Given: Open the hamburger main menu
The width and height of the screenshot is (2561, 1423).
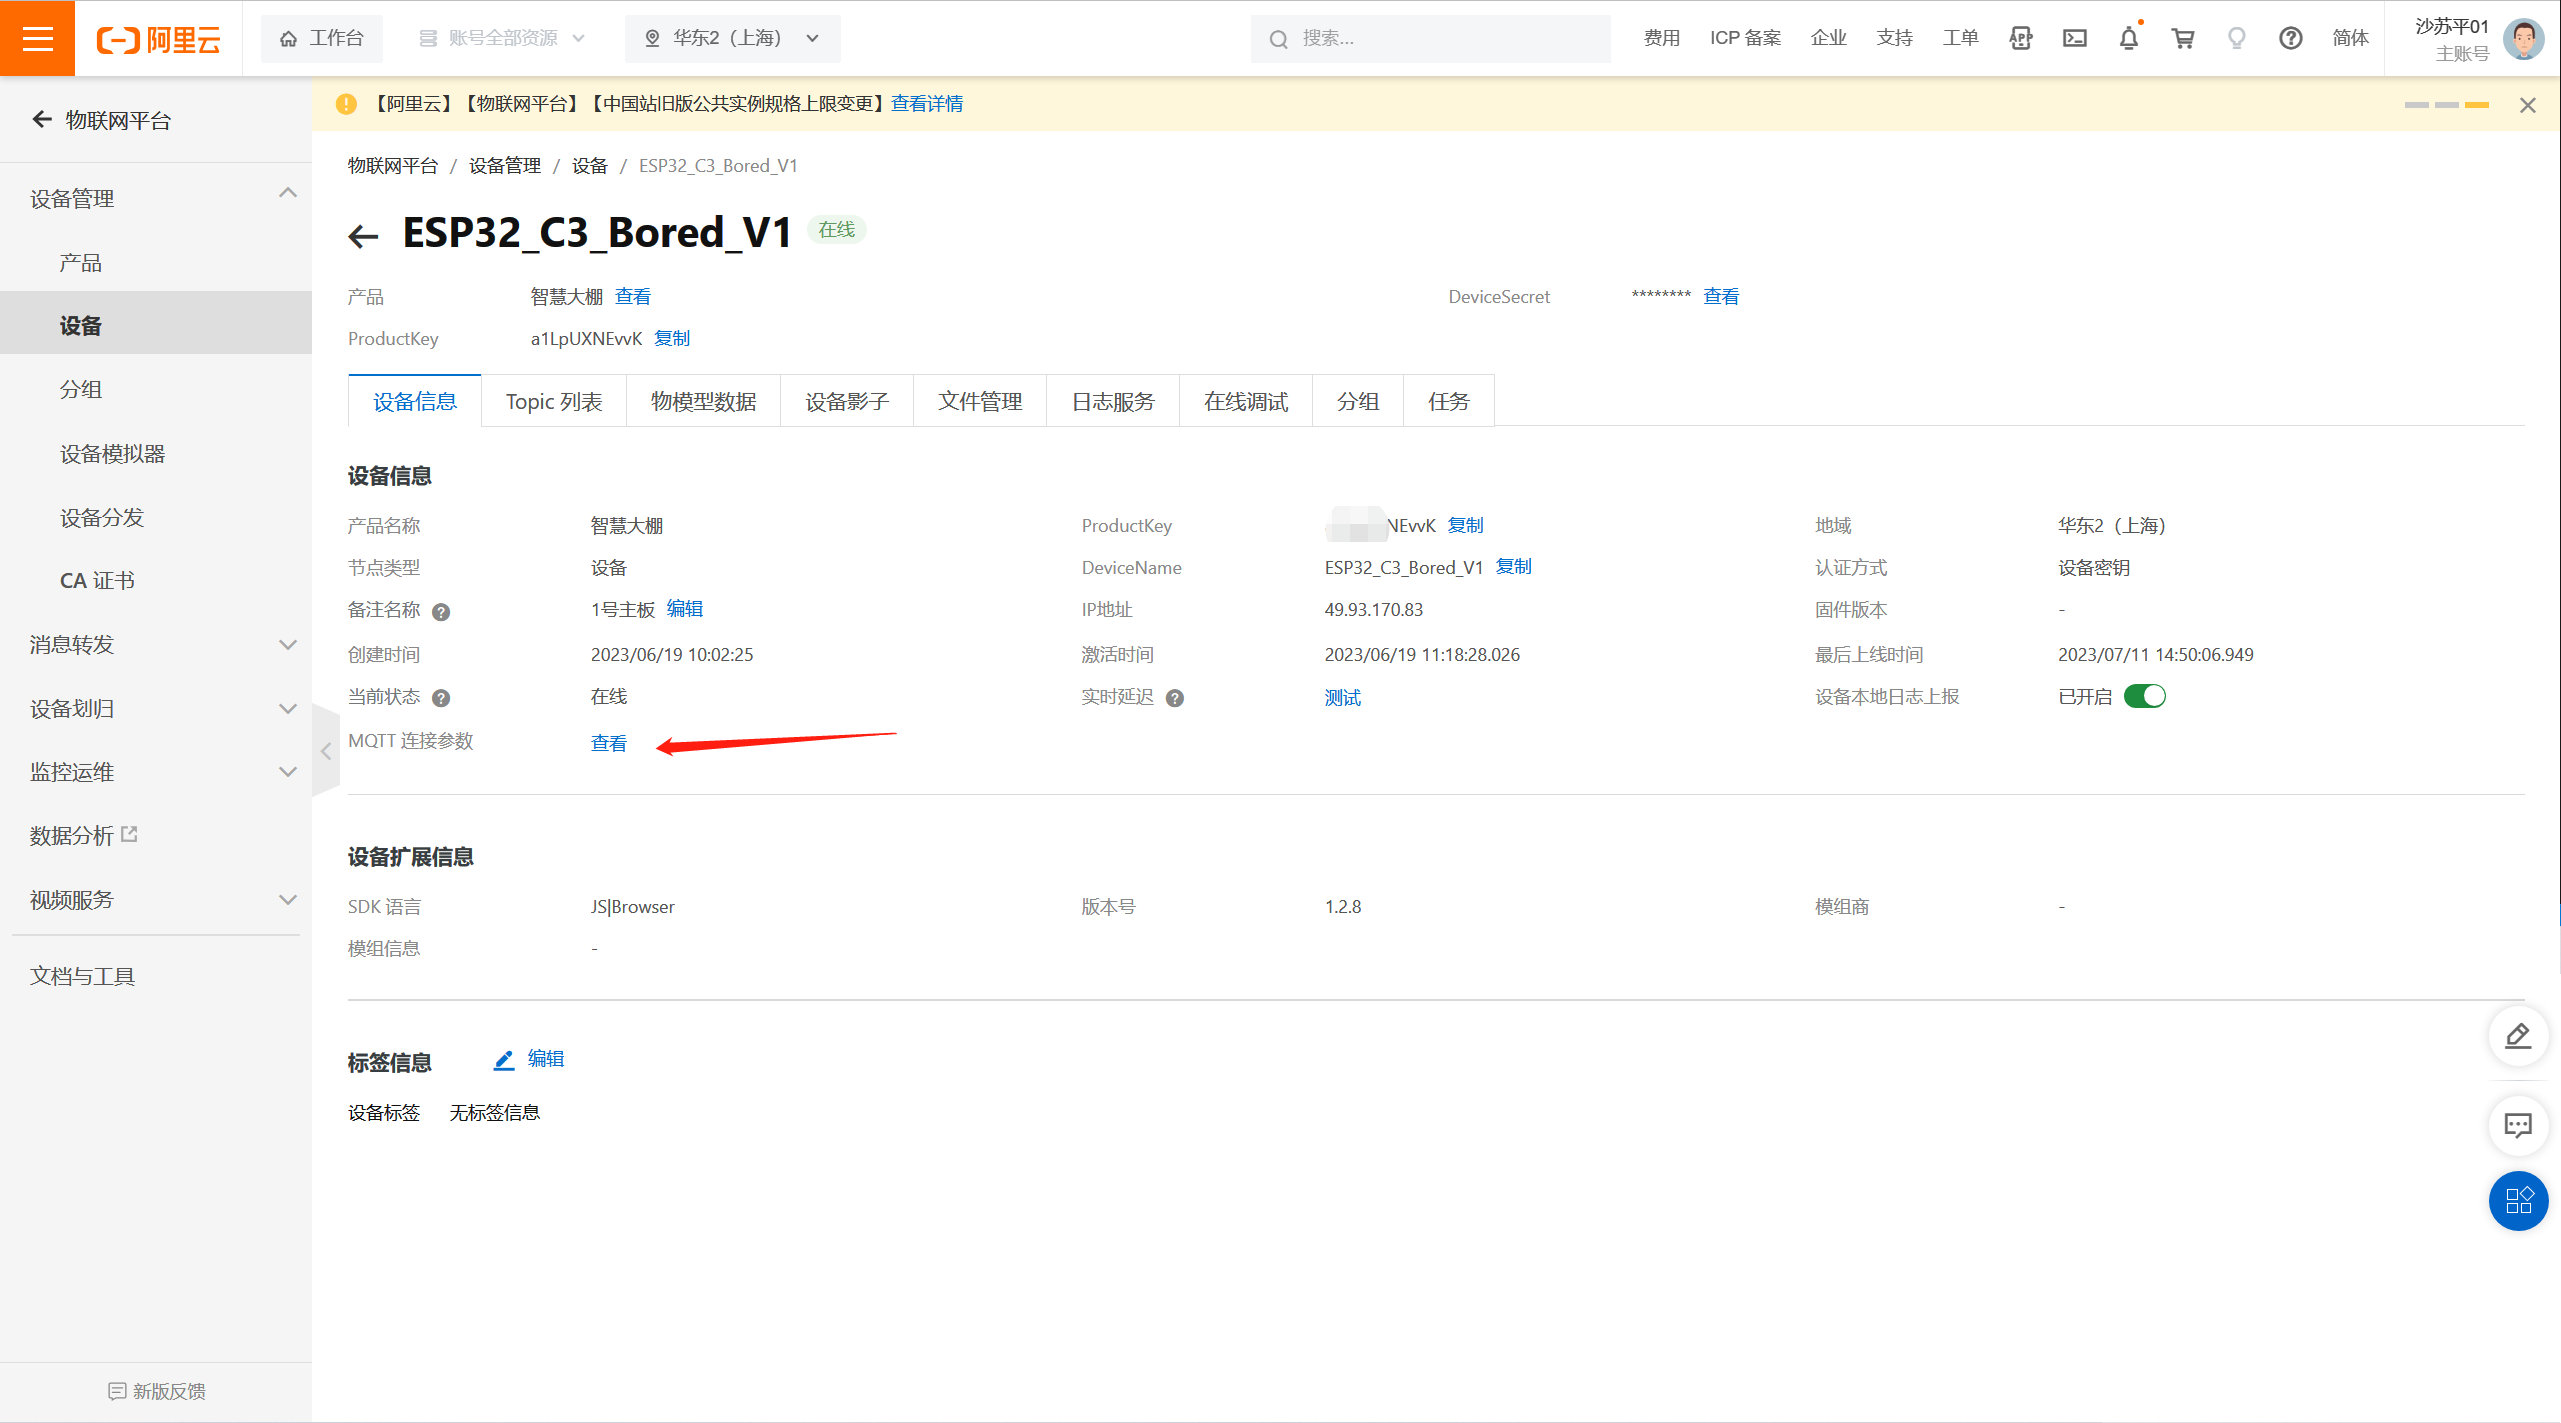Looking at the screenshot, I should [x=37, y=38].
